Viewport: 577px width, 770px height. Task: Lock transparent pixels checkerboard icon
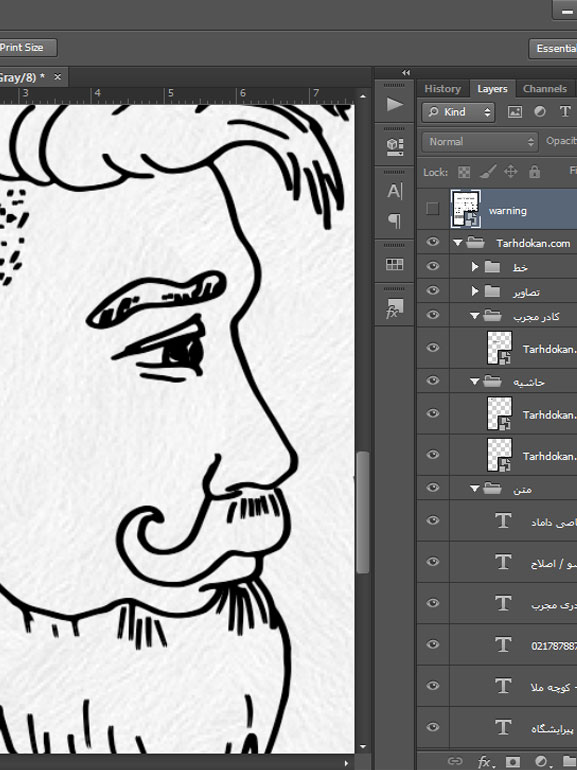pyautogui.click(x=464, y=172)
